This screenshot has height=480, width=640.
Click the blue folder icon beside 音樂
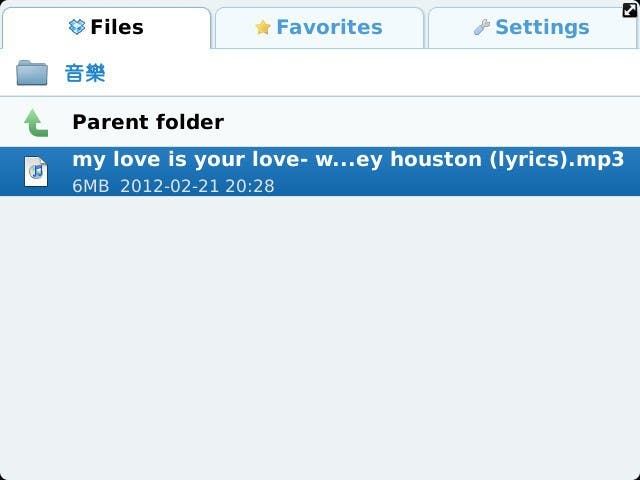[32, 73]
